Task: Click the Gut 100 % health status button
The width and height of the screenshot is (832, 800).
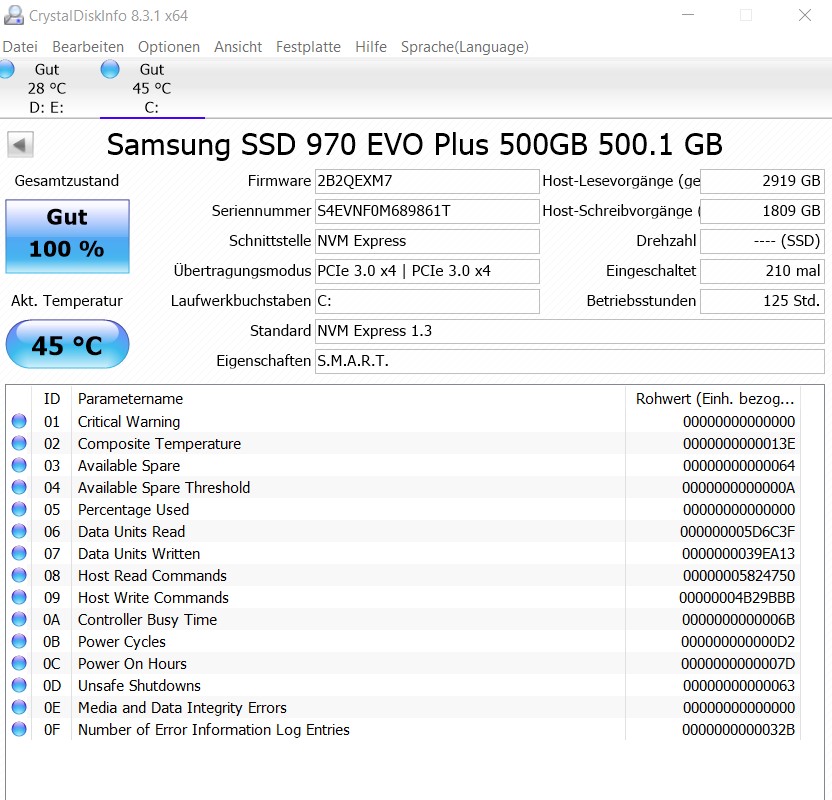Action: tap(67, 237)
